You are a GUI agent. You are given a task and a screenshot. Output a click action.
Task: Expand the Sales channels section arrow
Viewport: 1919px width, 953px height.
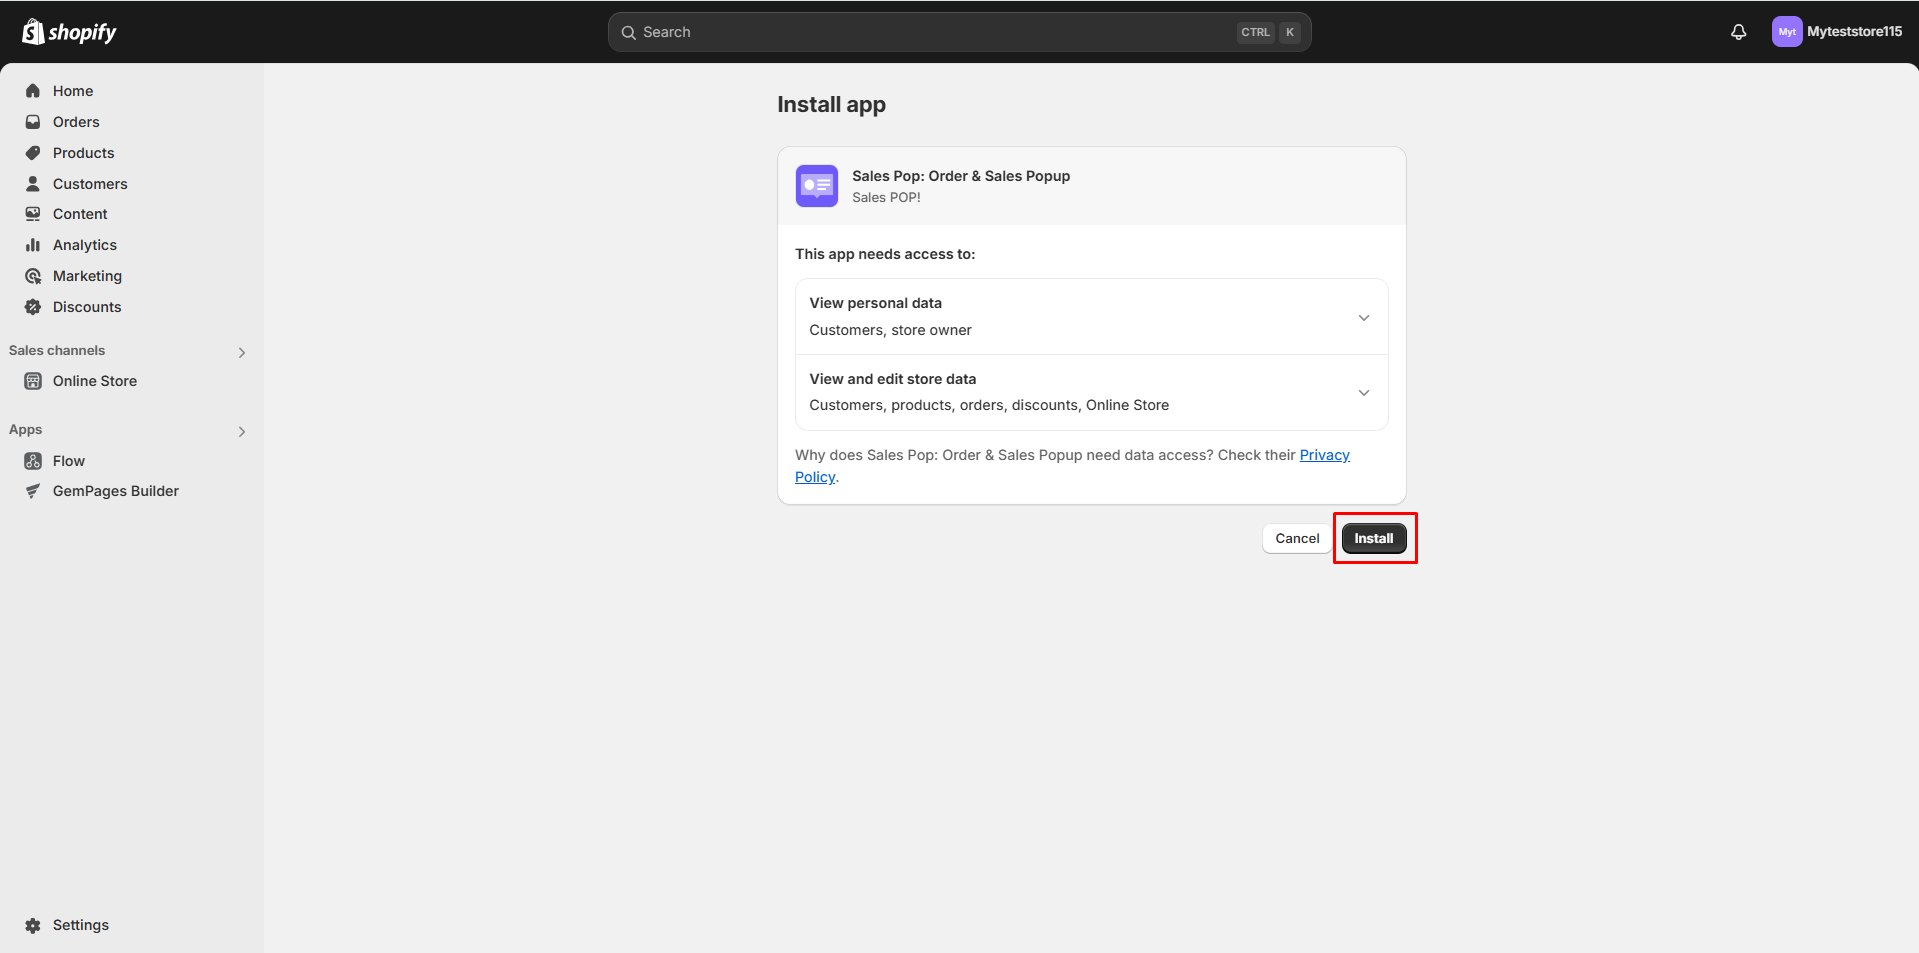point(242,352)
